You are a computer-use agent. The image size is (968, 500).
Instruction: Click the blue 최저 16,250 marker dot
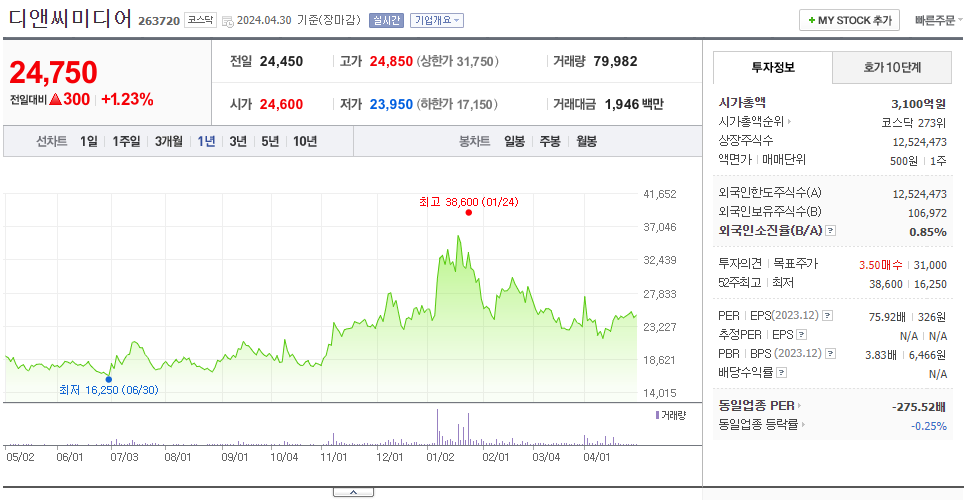(x=109, y=379)
